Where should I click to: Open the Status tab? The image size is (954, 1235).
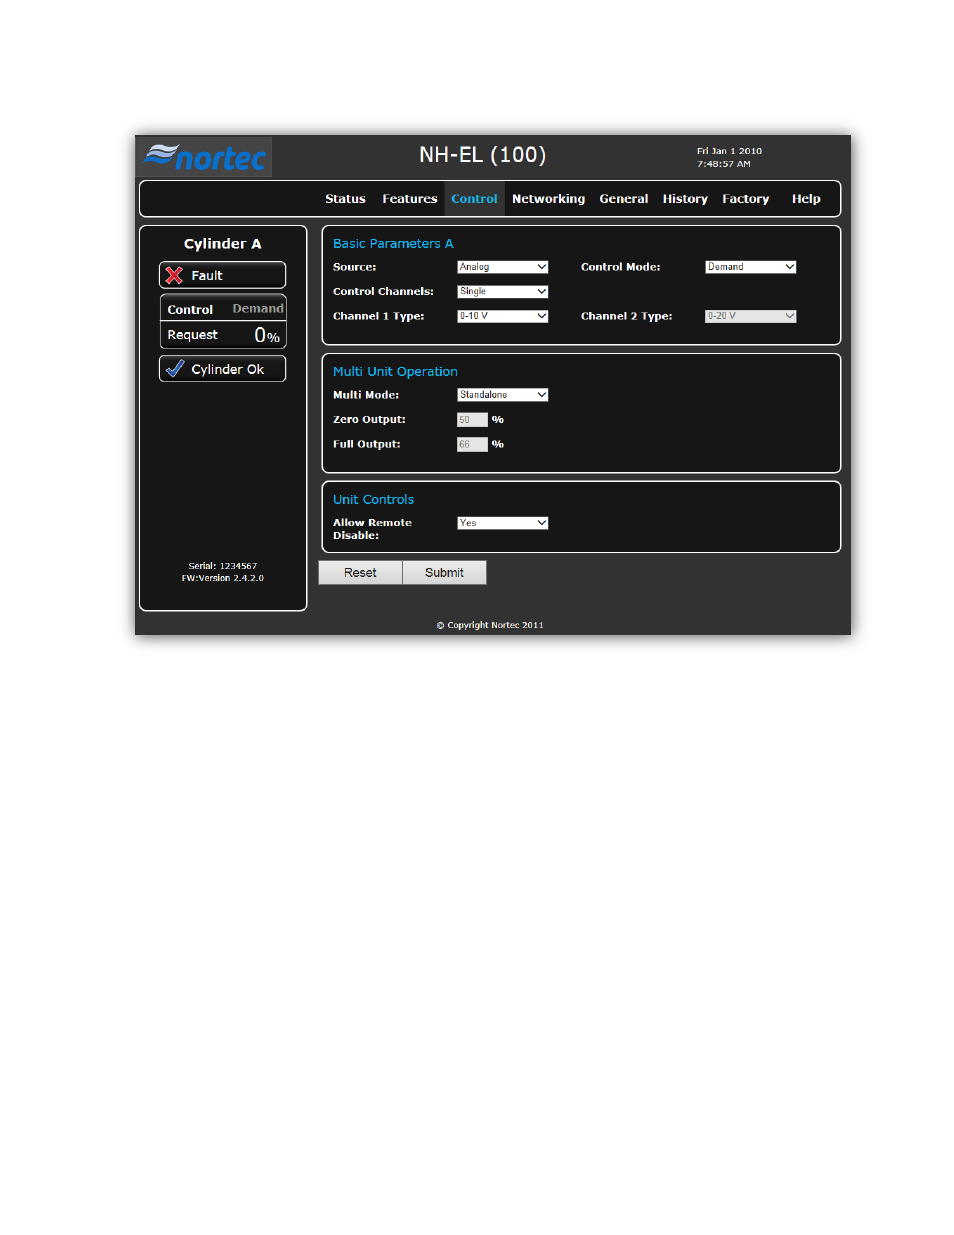(345, 199)
